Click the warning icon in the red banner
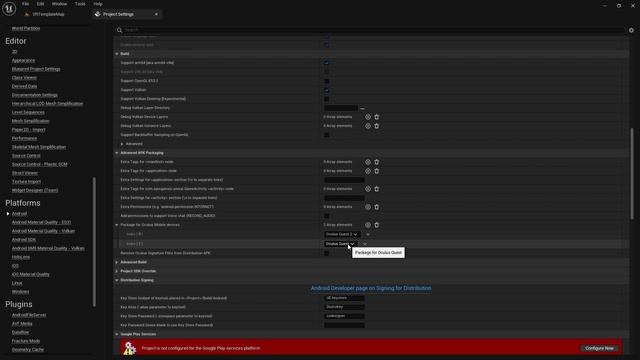The height and width of the screenshot is (360, 640). (x=129, y=348)
